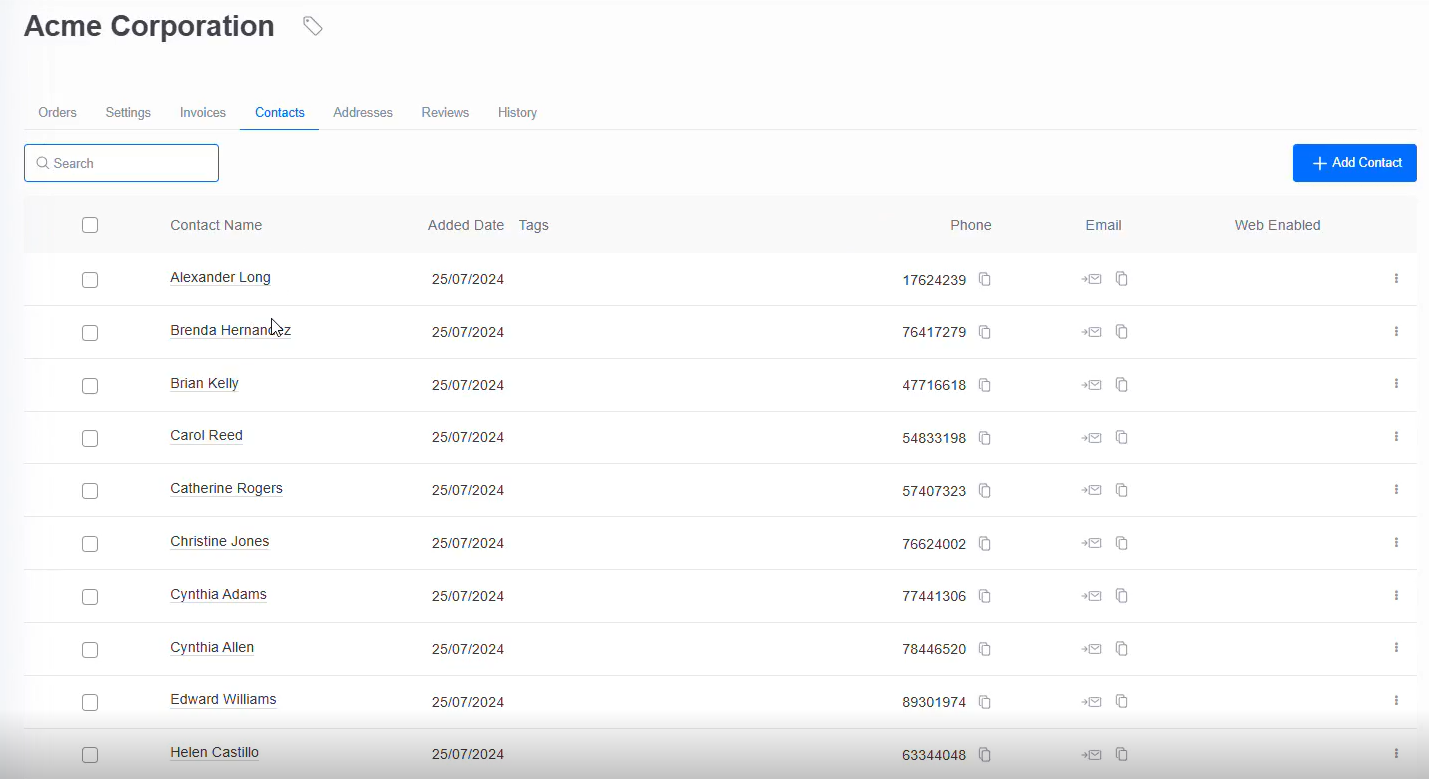
Task: Check the checkbox for Carol Reed
Action: (89, 438)
